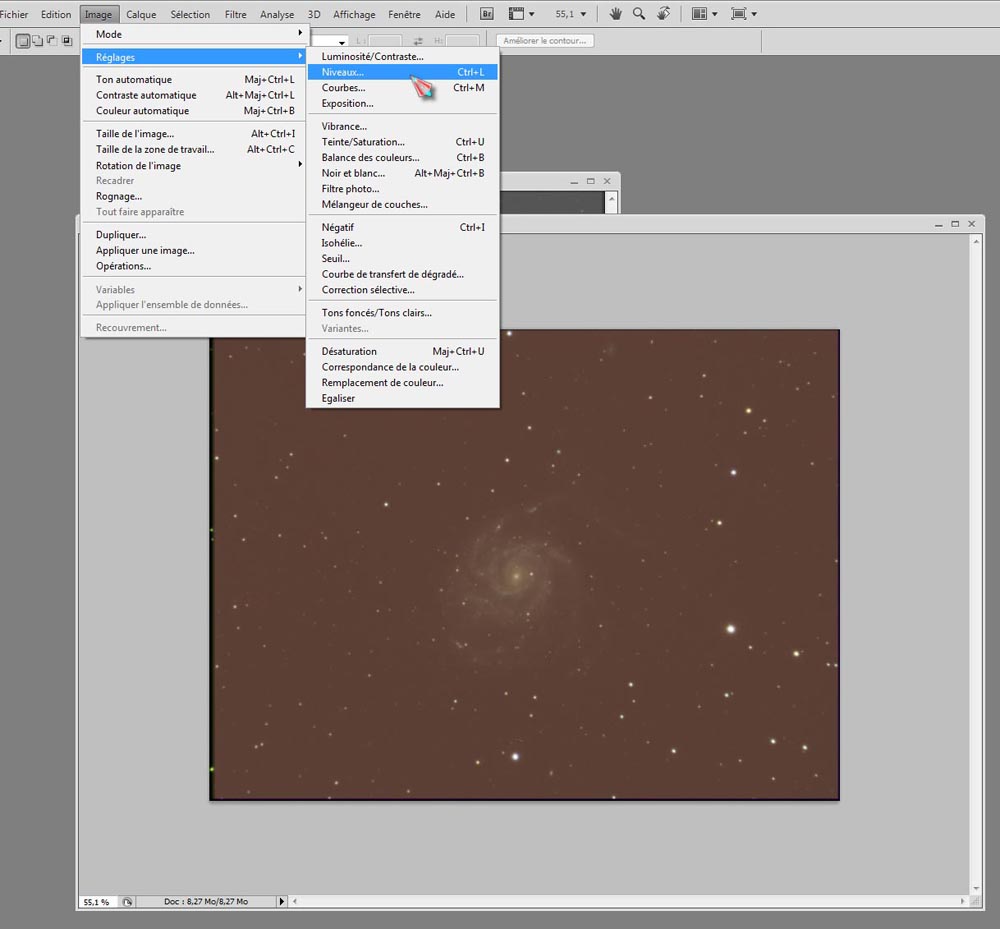Select the Rotate View tool icon
This screenshot has width=1000, height=929.
[663, 14]
